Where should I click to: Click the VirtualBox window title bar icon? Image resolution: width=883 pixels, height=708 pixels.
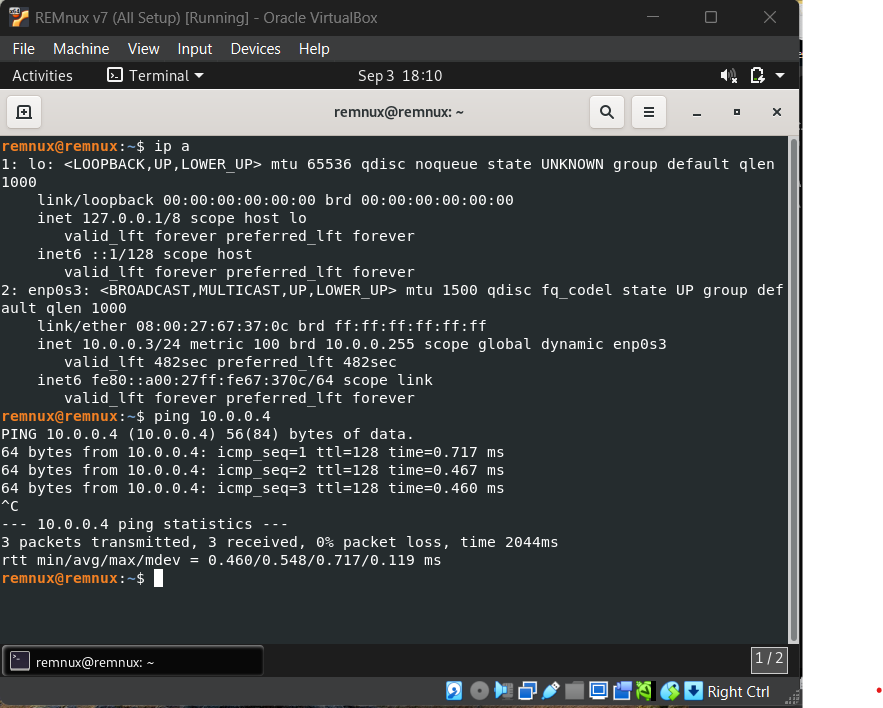click(19, 17)
